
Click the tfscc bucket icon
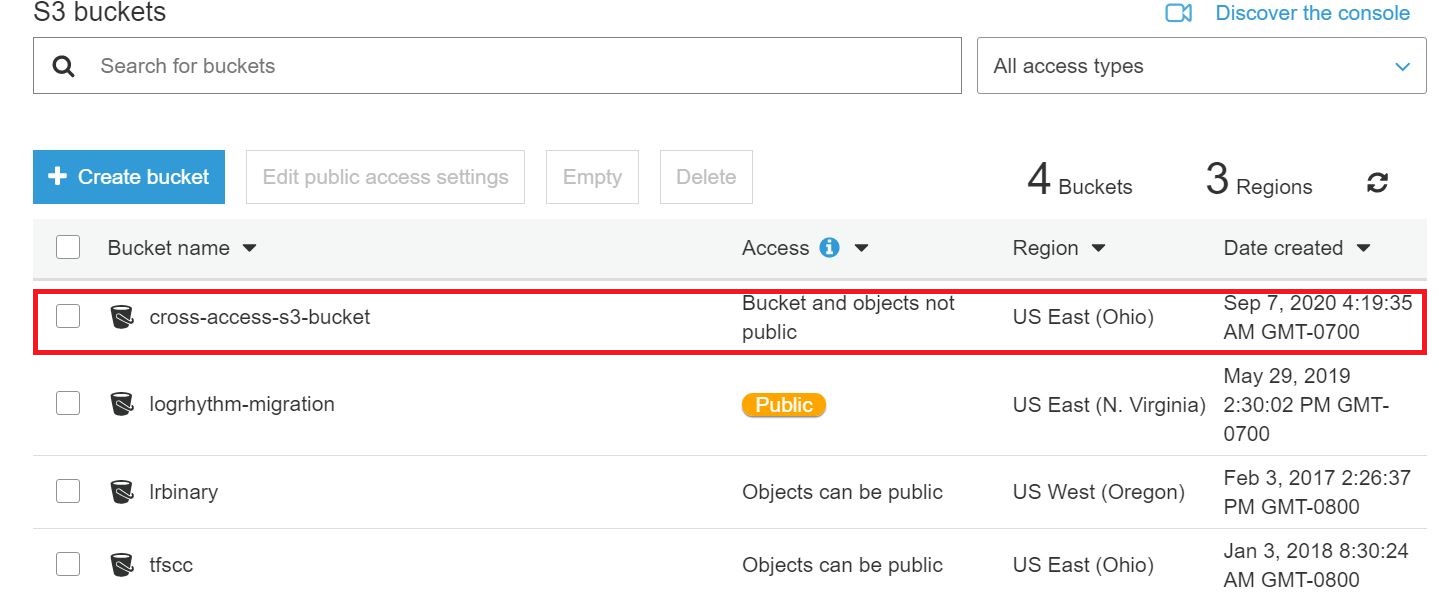click(x=122, y=564)
